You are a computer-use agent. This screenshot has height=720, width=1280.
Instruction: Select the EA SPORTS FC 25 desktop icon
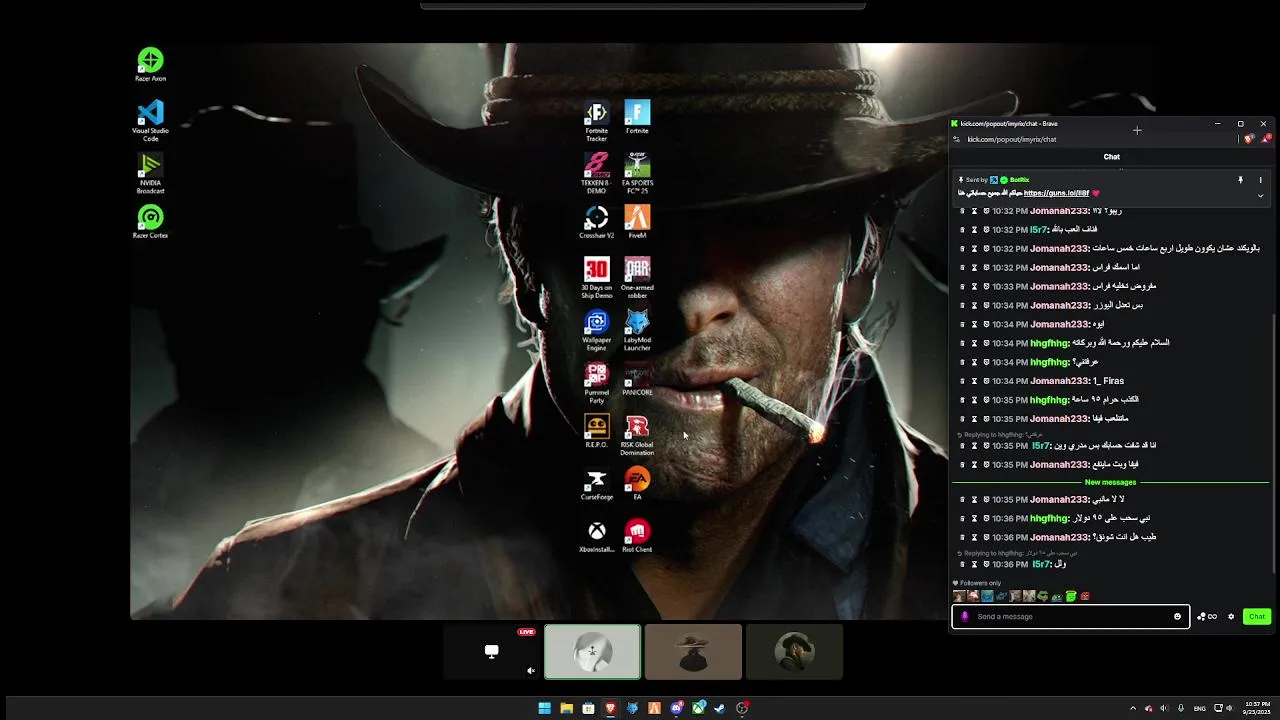point(637,173)
